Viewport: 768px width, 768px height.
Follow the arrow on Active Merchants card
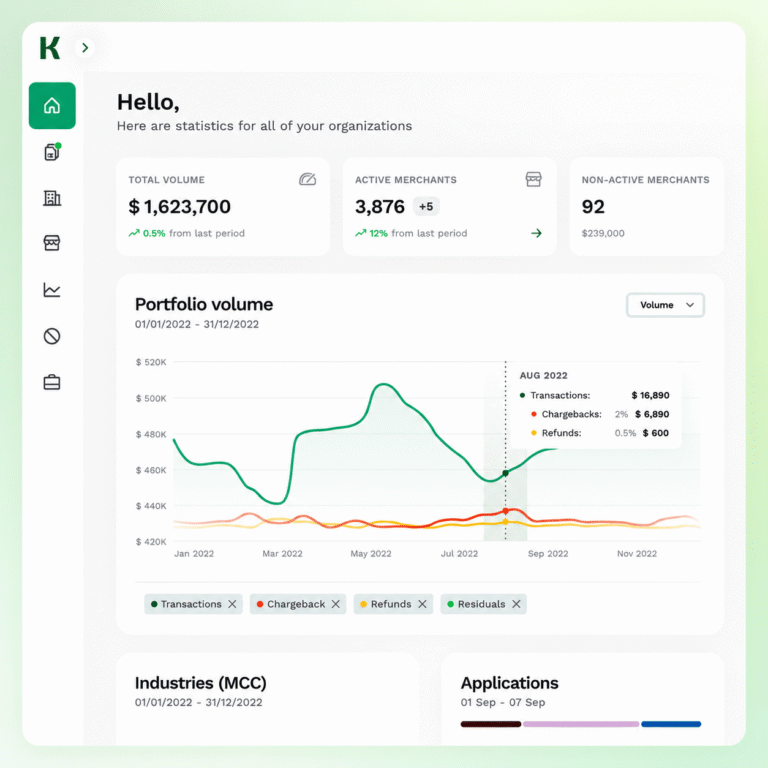point(536,233)
